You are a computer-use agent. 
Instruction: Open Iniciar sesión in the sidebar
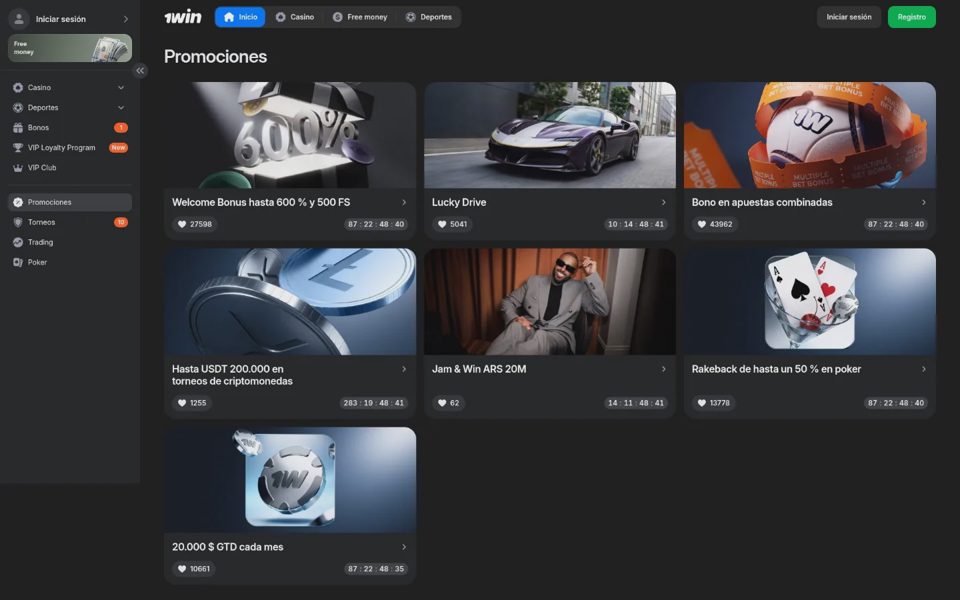(70, 19)
